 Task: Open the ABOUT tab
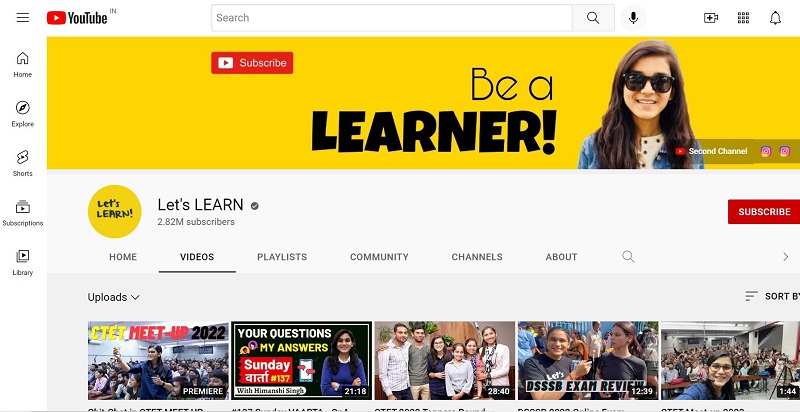point(561,257)
